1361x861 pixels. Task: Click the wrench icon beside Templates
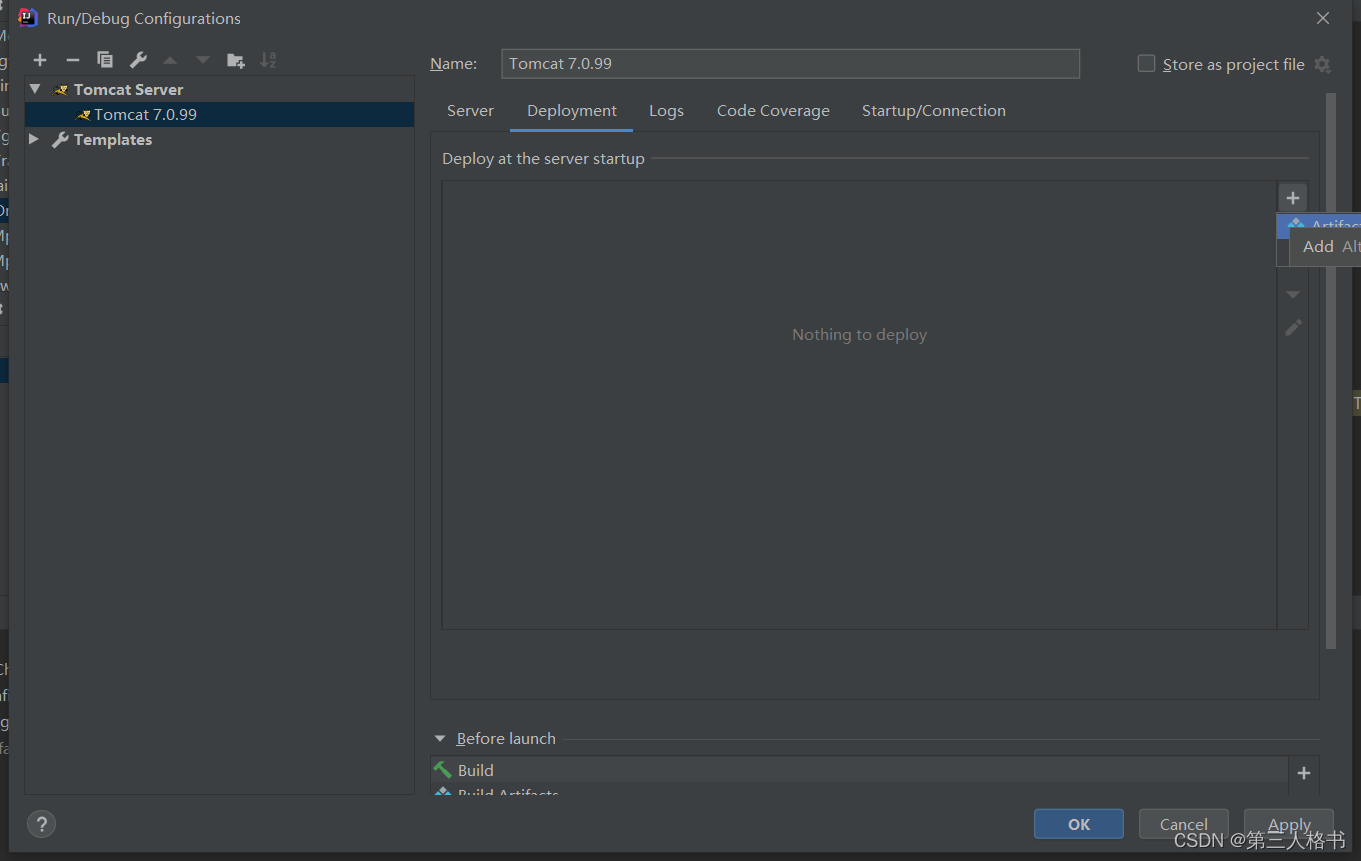click(60, 140)
